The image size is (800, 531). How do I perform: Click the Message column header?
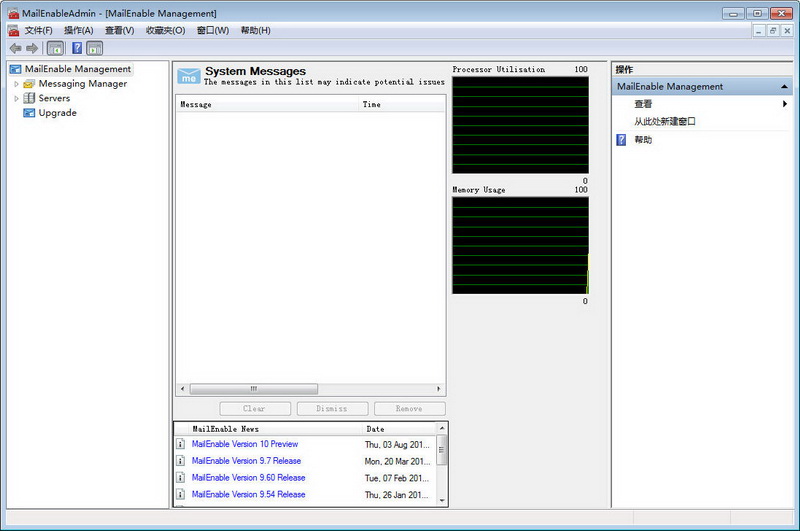pos(267,105)
